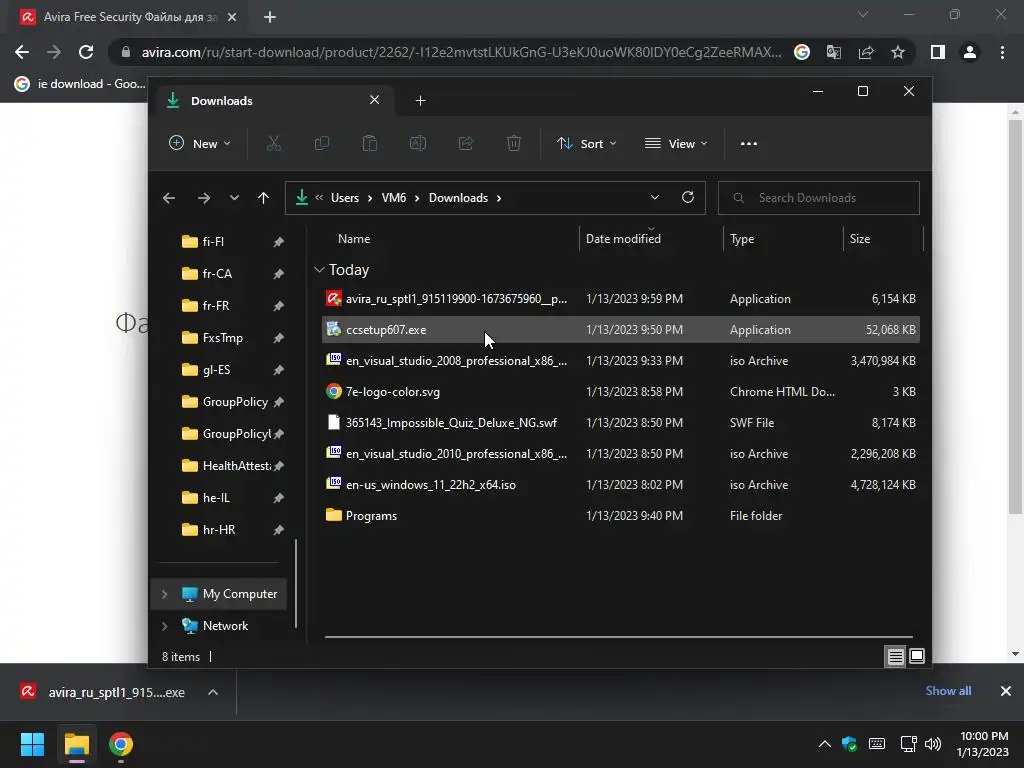Expand the address bar history dropdown
The image size is (1024, 768).
pos(655,197)
